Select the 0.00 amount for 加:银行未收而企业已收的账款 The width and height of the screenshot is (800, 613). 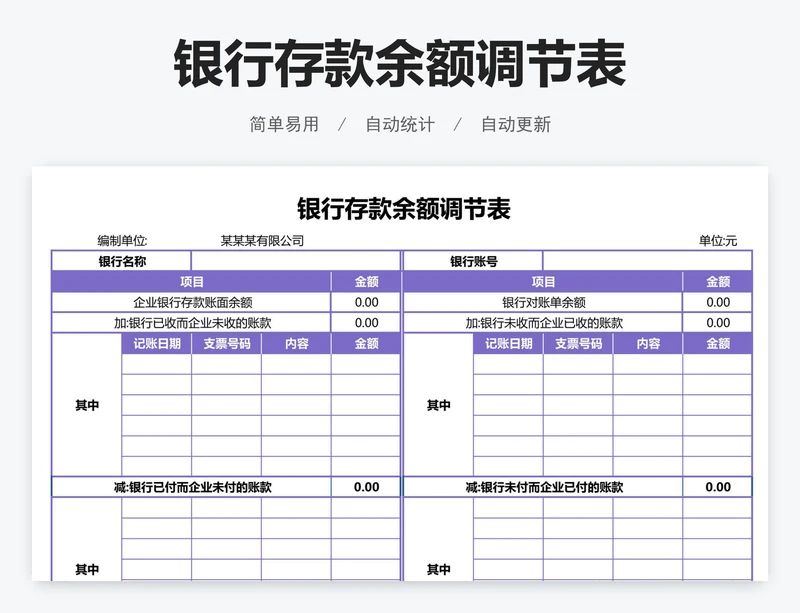point(718,323)
